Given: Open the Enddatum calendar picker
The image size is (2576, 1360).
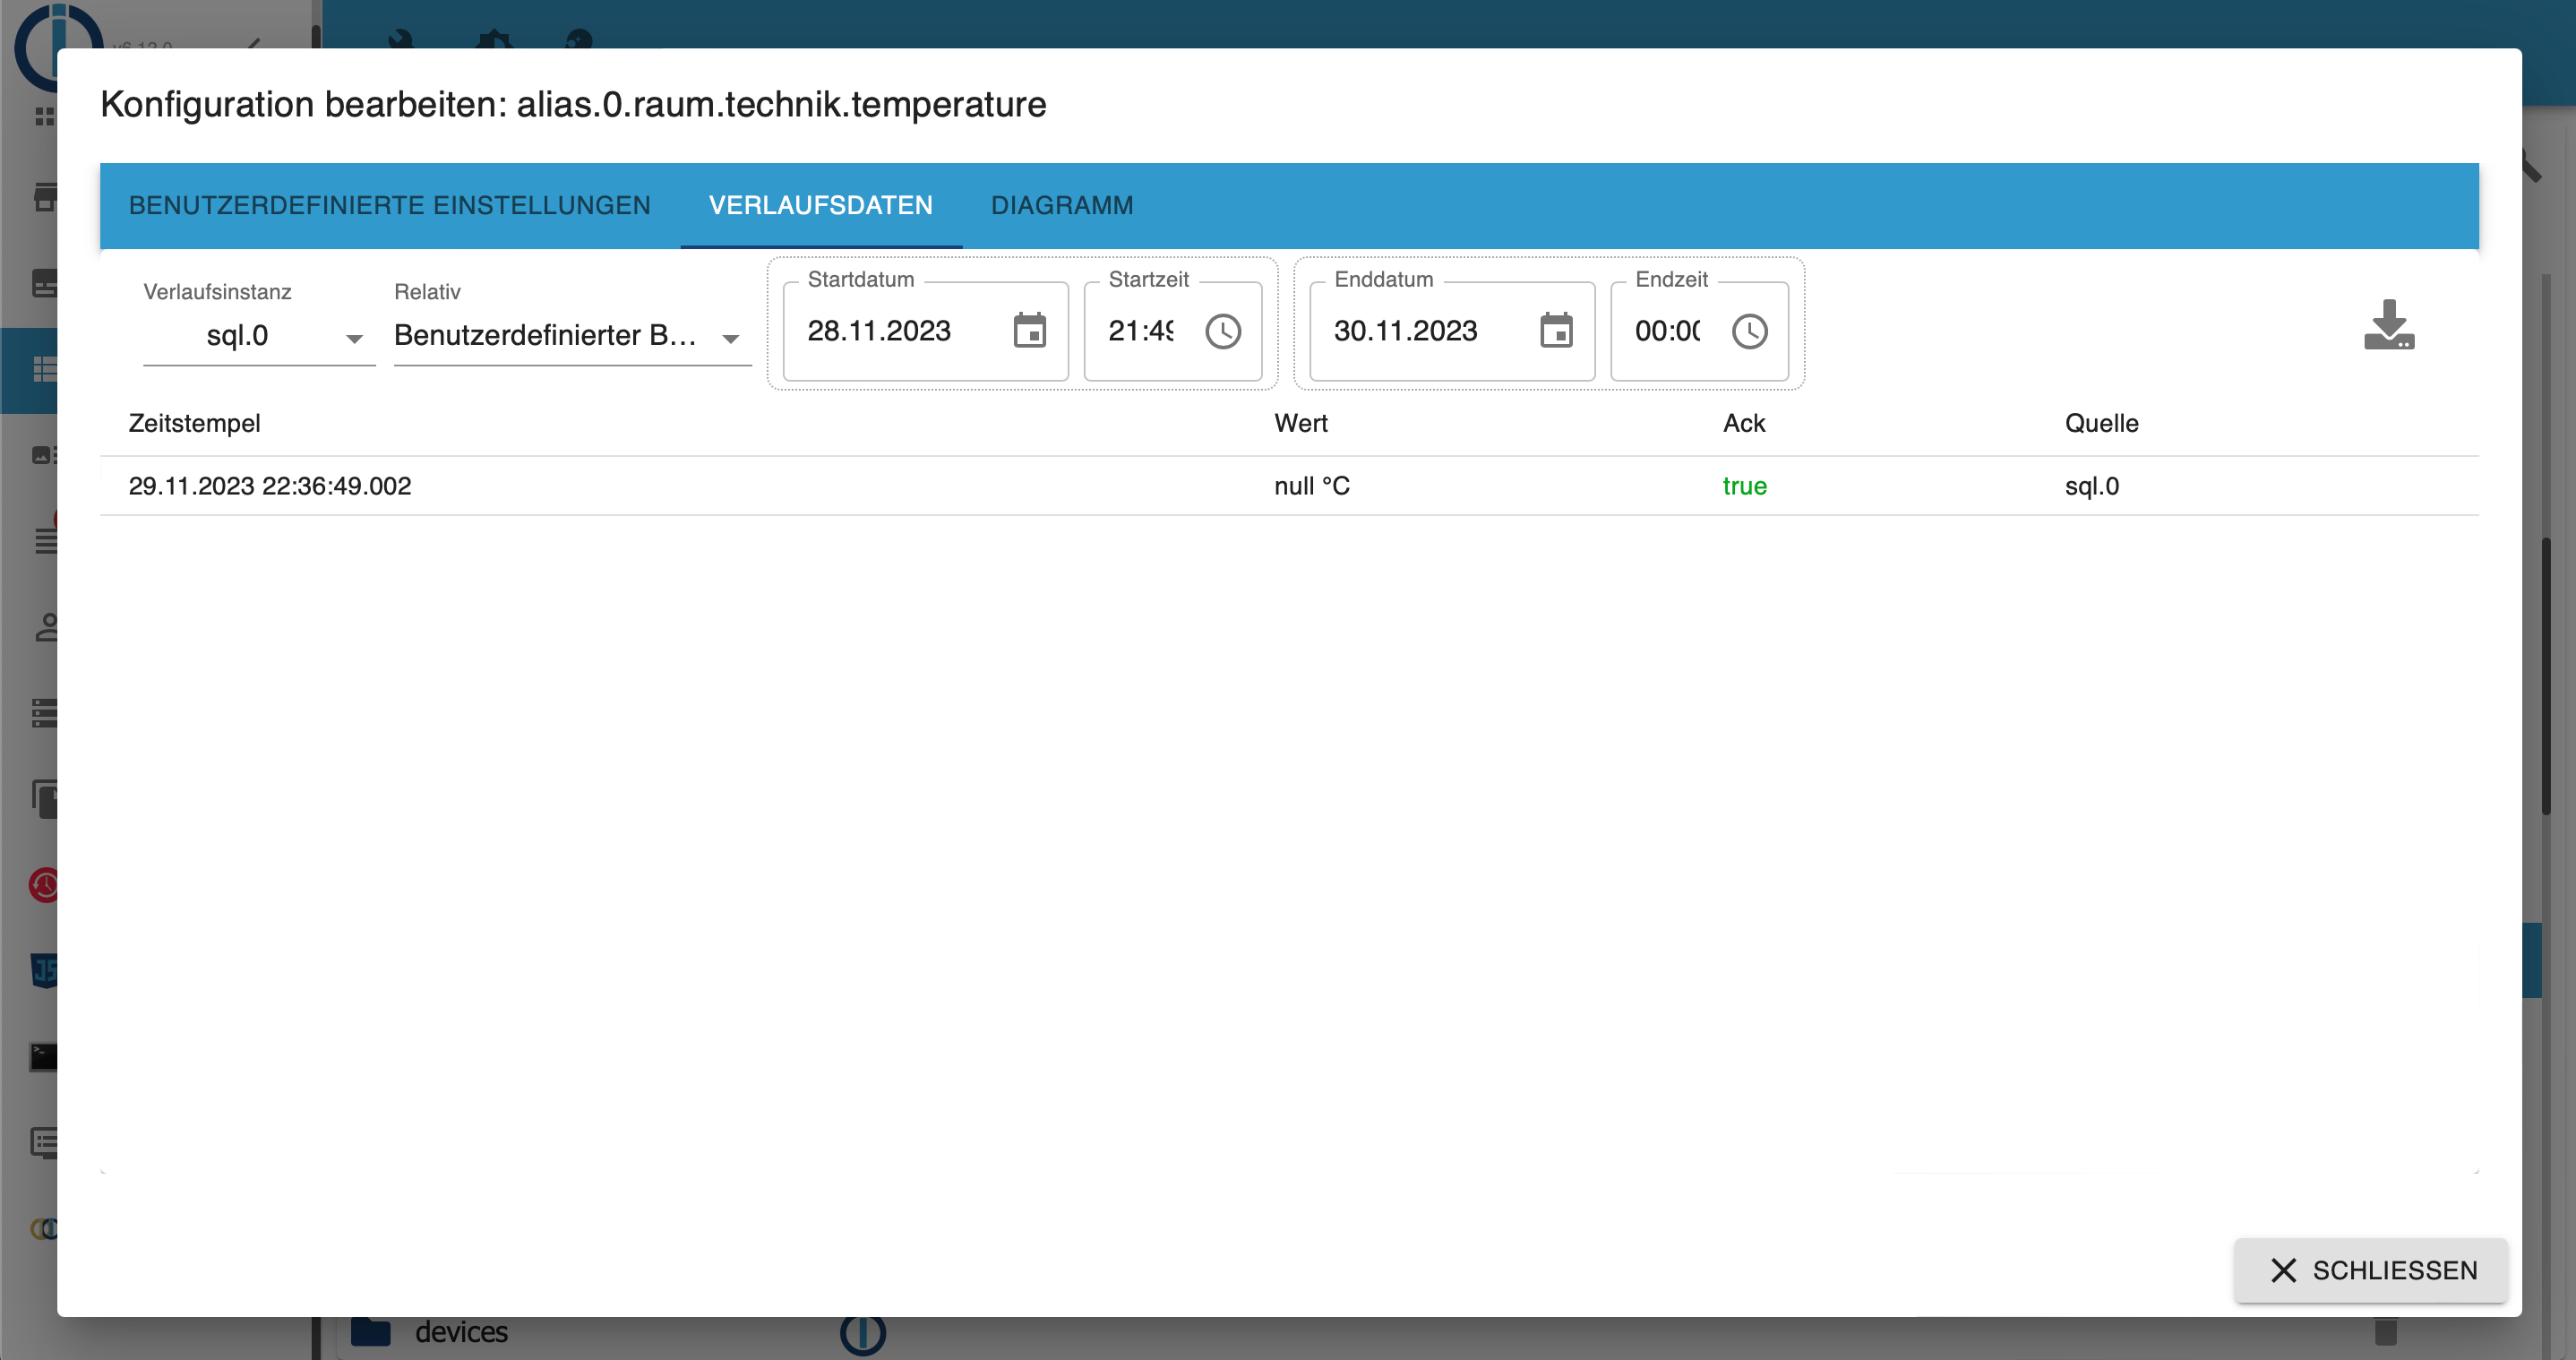Looking at the screenshot, I should click(x=1555, y=331).
